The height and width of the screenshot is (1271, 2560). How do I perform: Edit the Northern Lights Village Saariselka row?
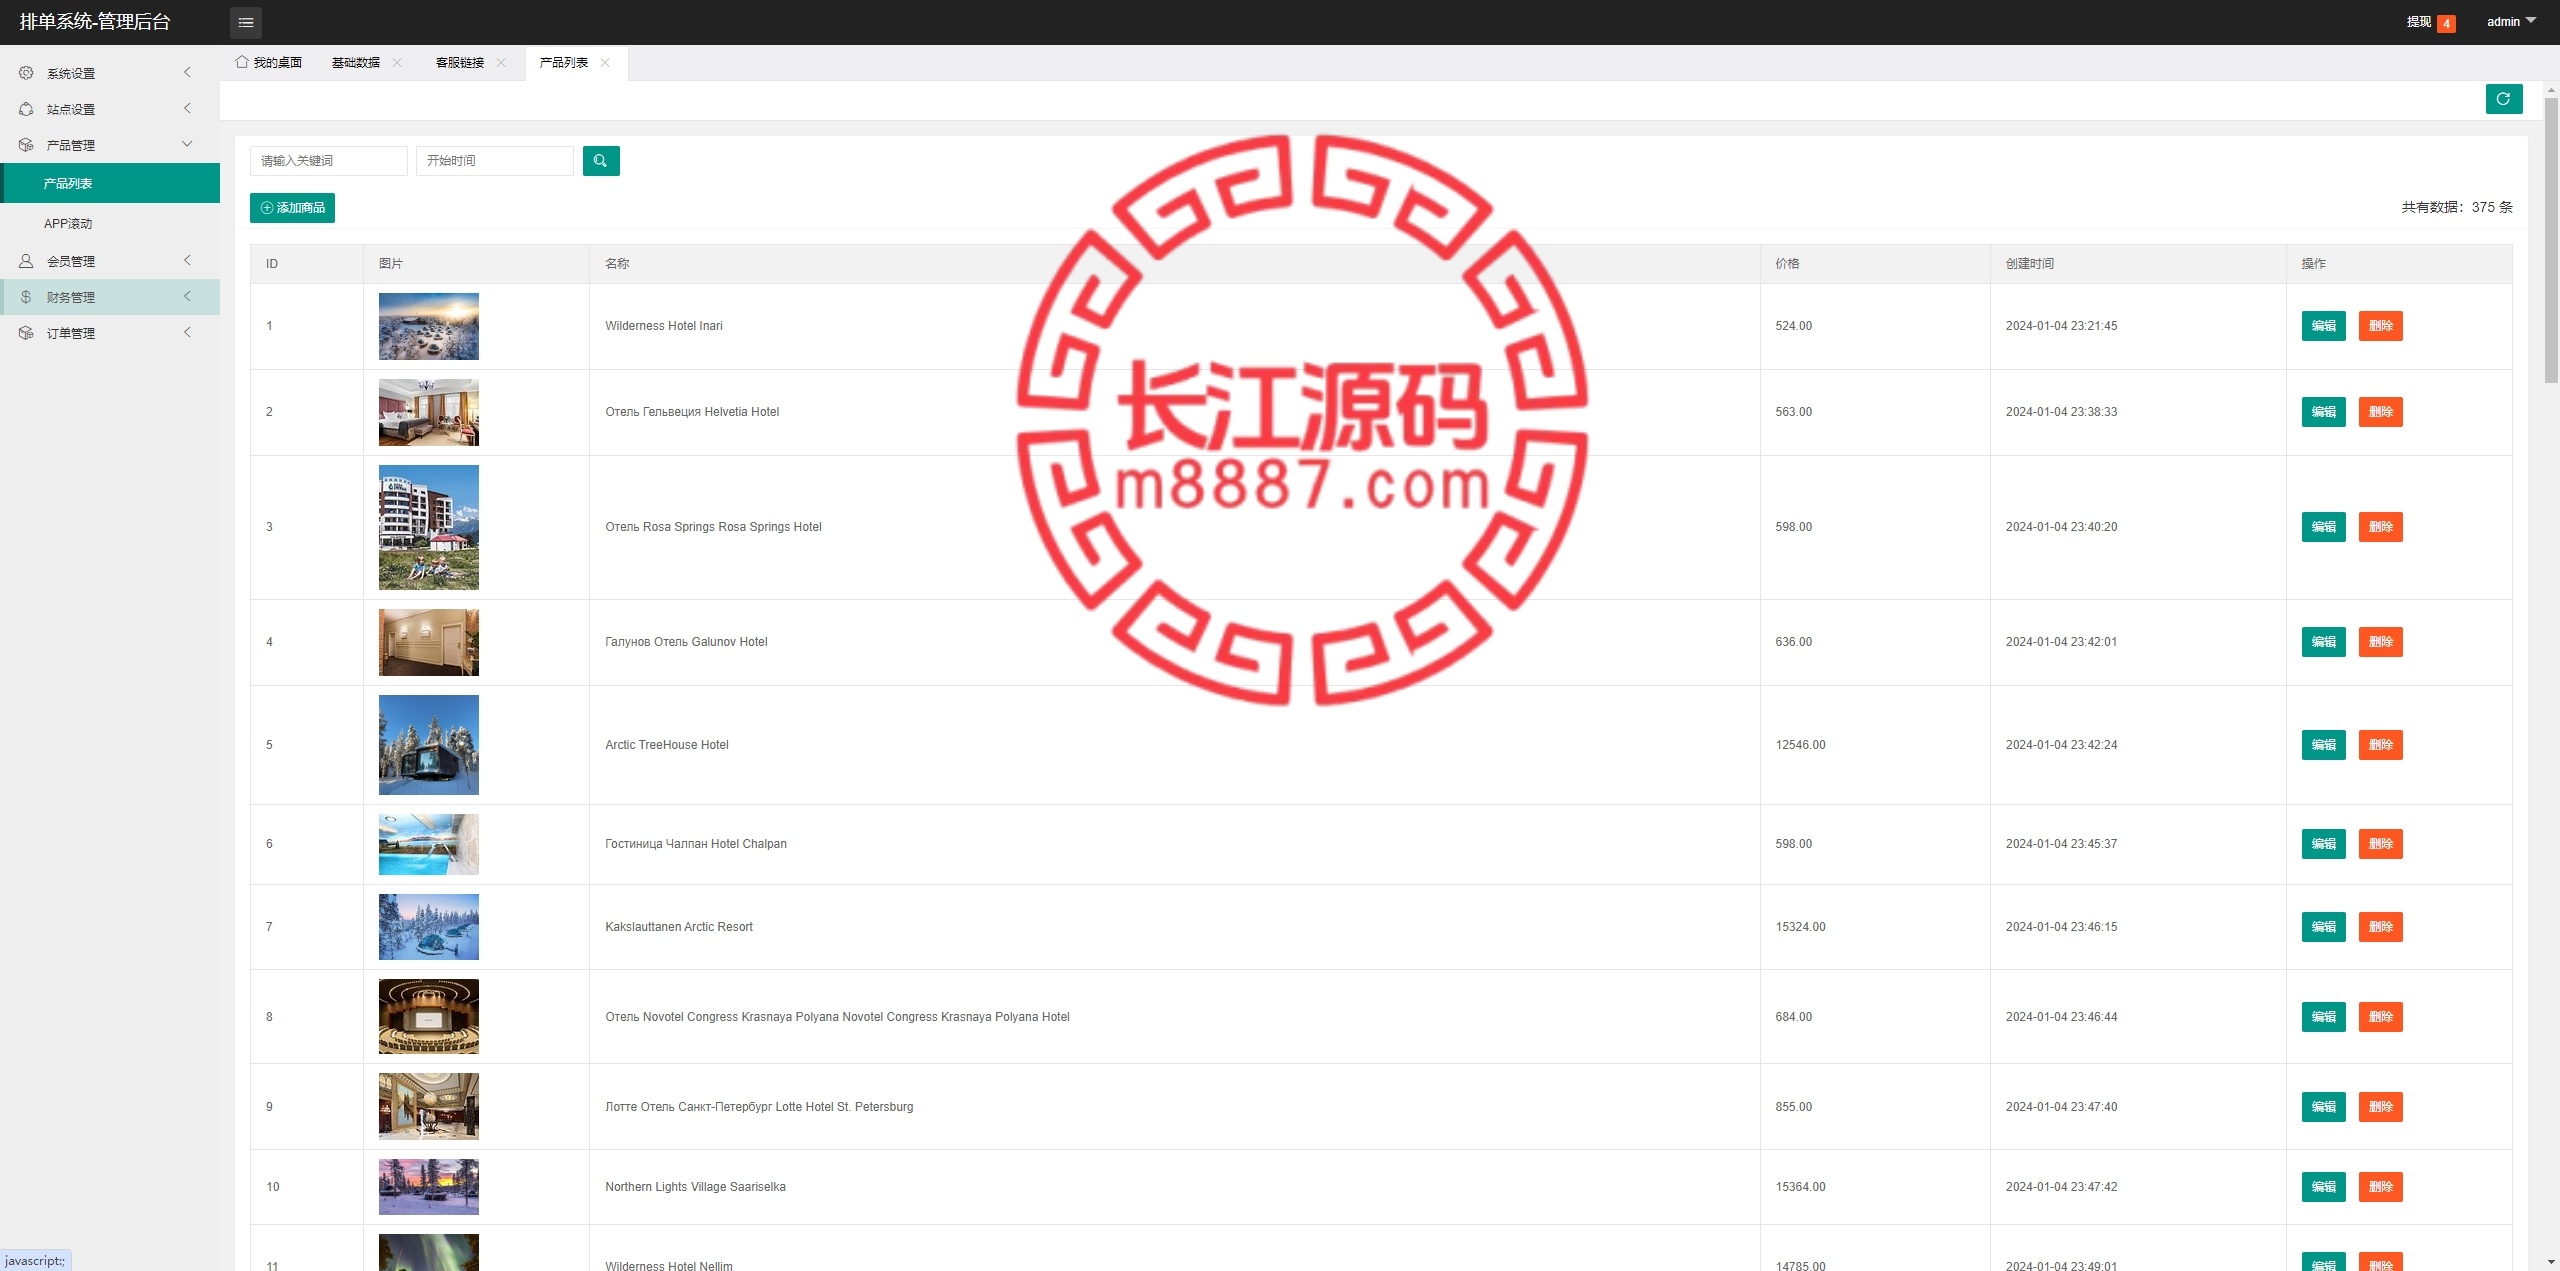click(x=2323, y=1187)
